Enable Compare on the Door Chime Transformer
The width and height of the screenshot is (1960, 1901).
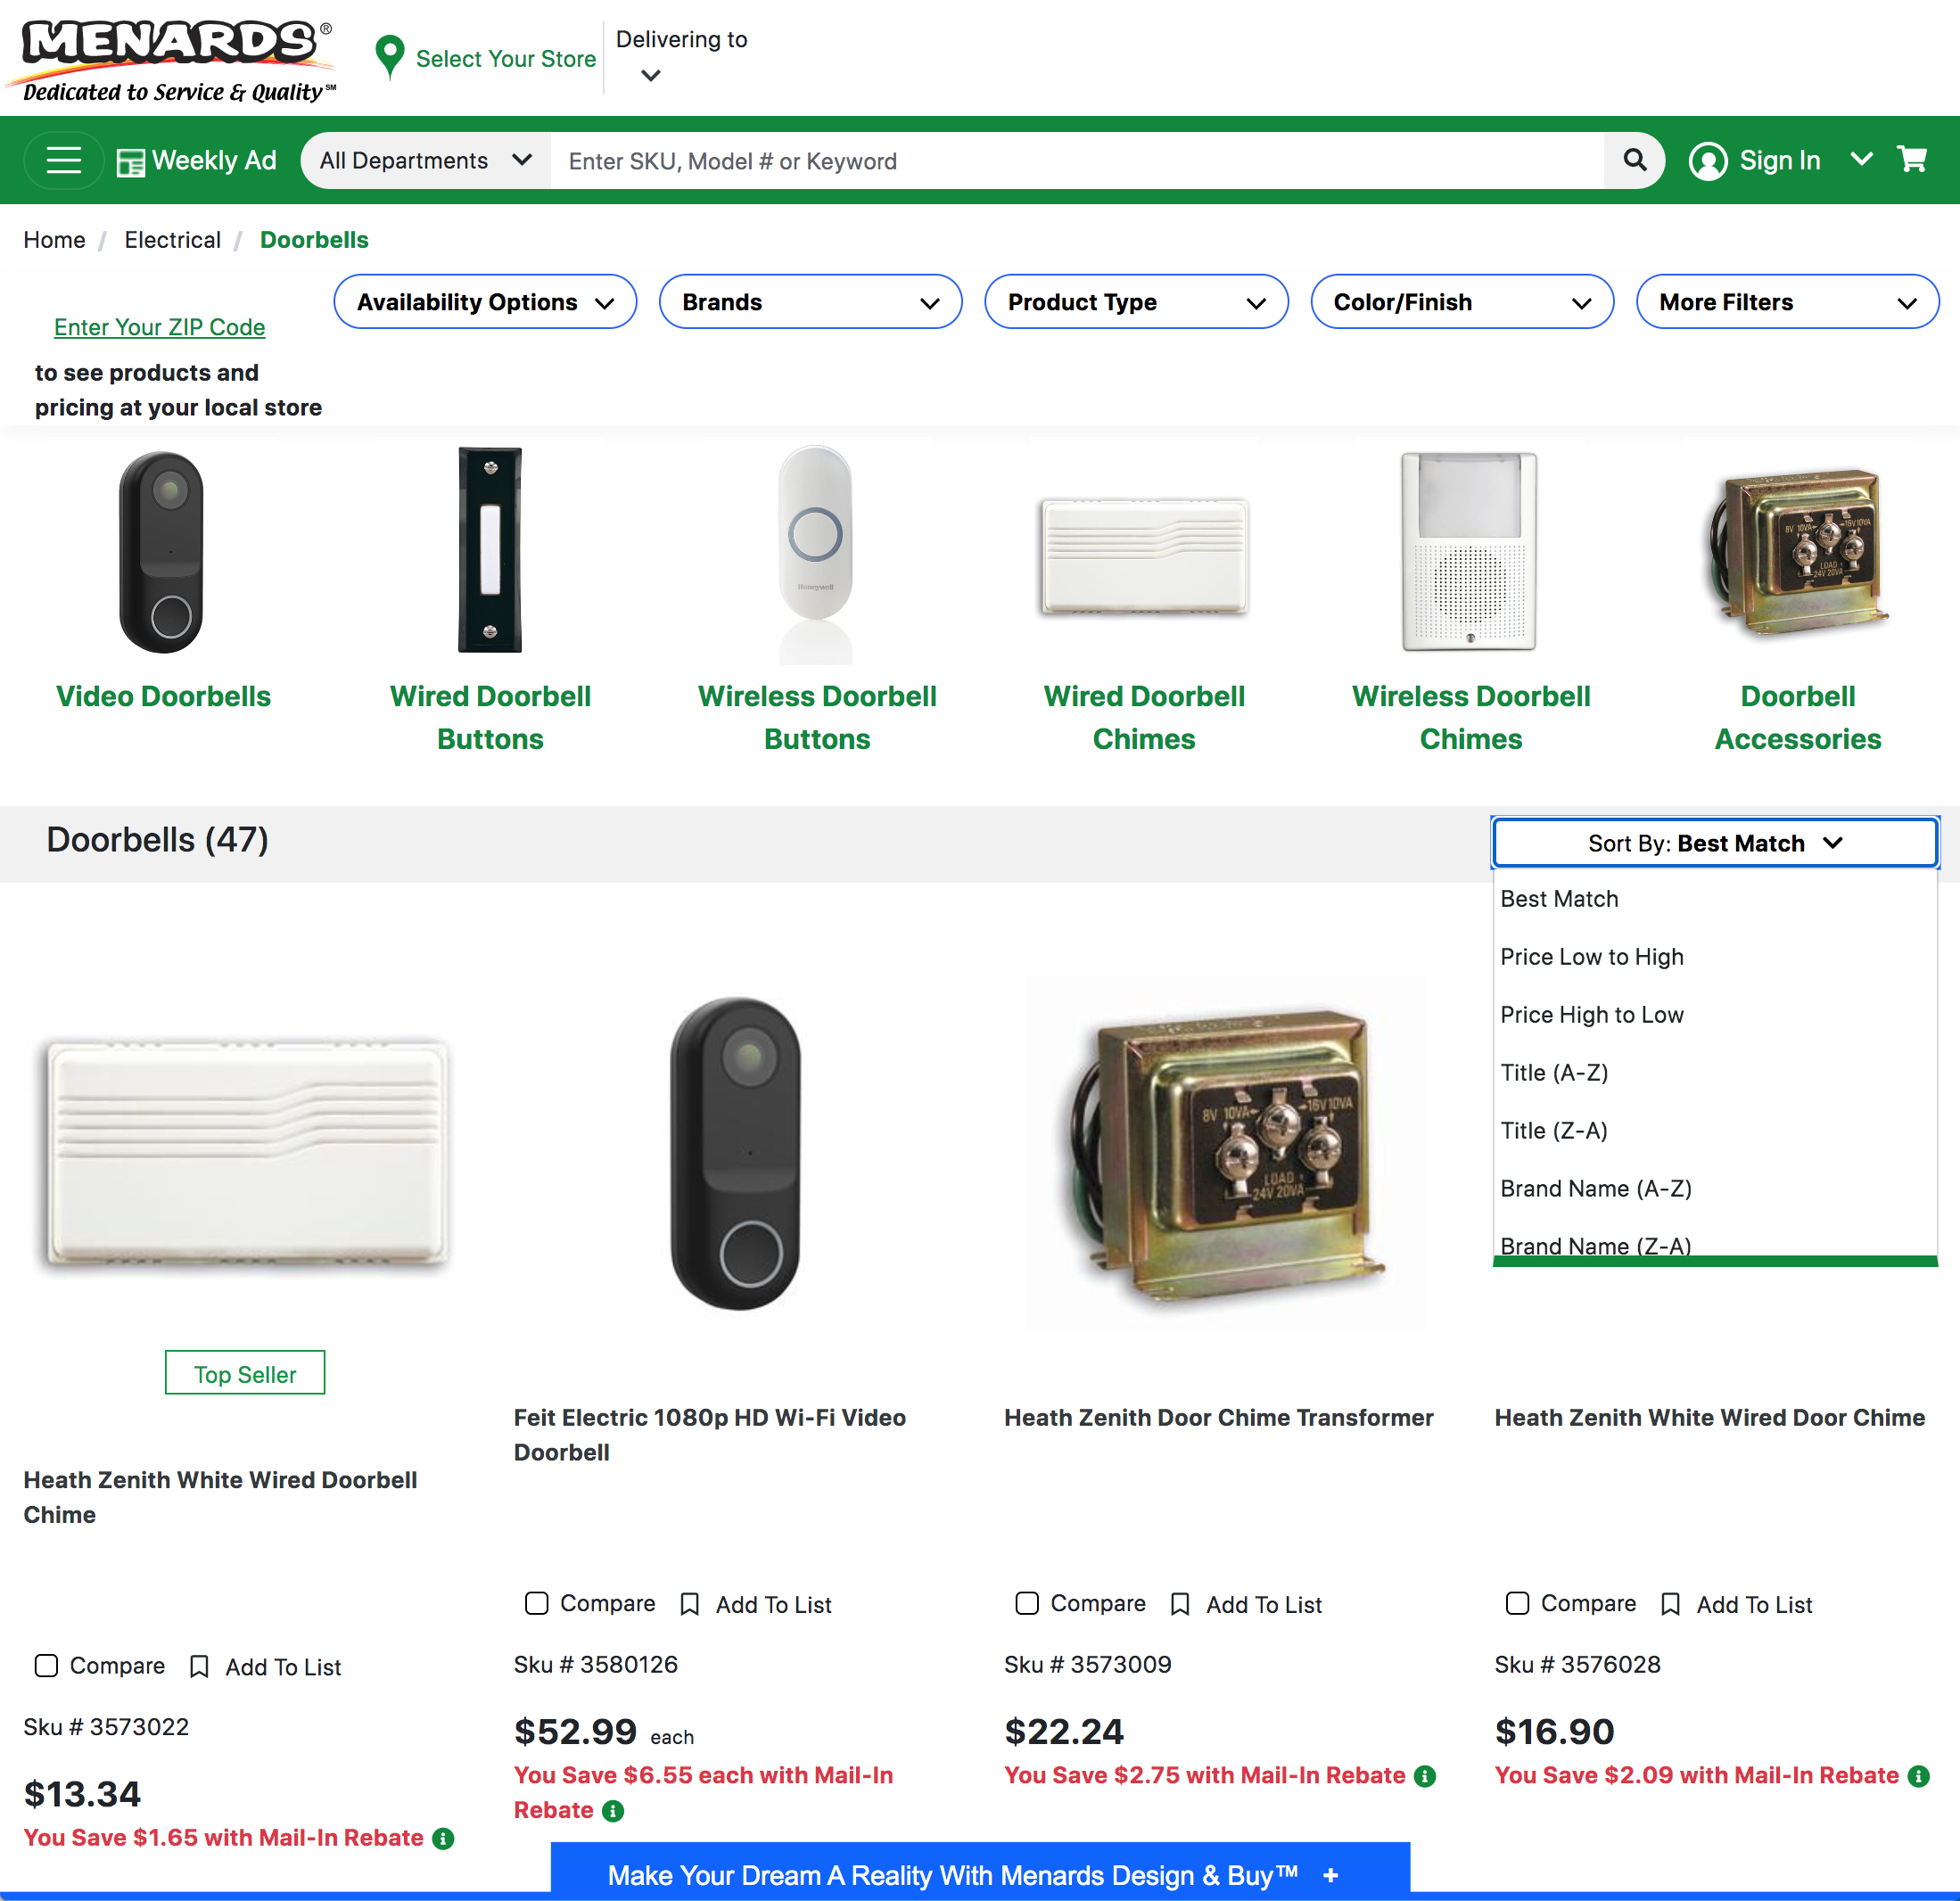coord(1027,1603)
